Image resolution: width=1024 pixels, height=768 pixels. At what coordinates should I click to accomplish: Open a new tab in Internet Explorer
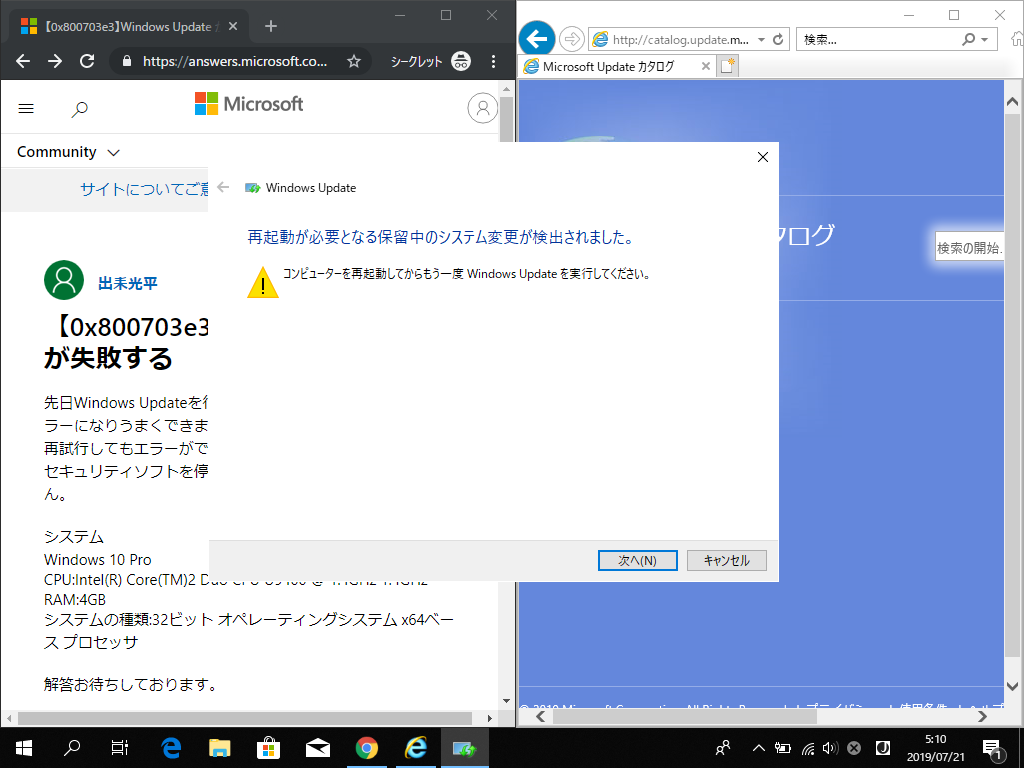[728, 66]
